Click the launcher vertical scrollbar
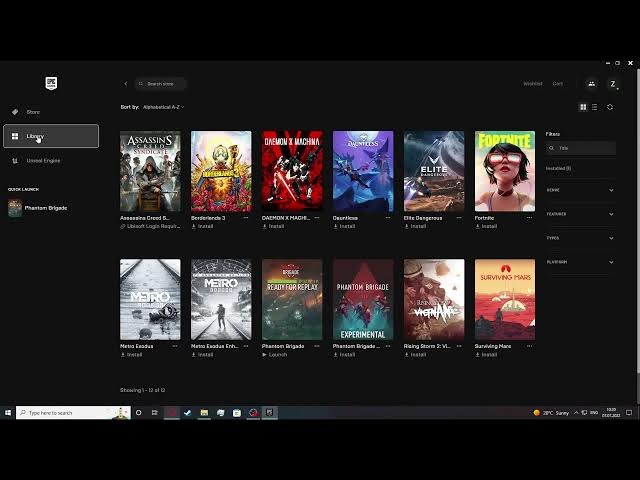Image resolution: width=640 pixels, height=480 pixels. coord(638,220)
